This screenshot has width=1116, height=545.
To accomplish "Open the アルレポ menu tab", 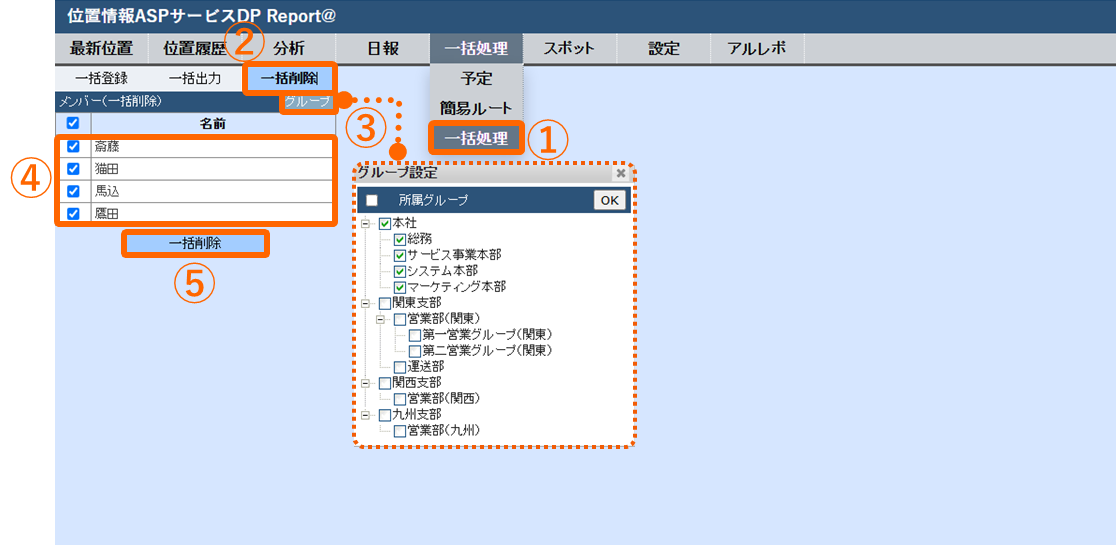I will pos(757,49).
